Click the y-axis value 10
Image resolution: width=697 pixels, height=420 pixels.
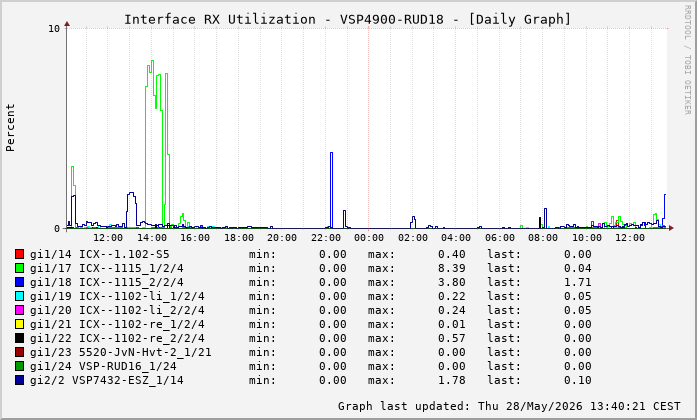(x=54, y=29)
